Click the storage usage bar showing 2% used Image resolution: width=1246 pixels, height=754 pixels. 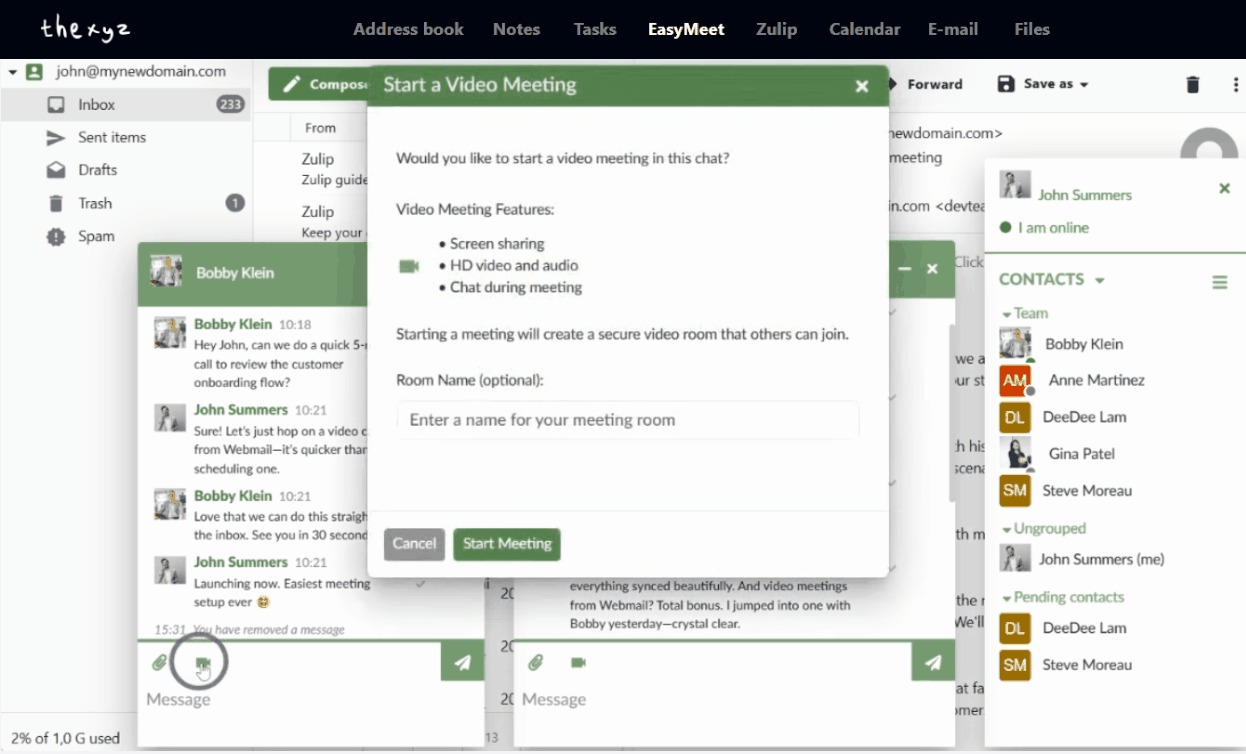point(63,738)
